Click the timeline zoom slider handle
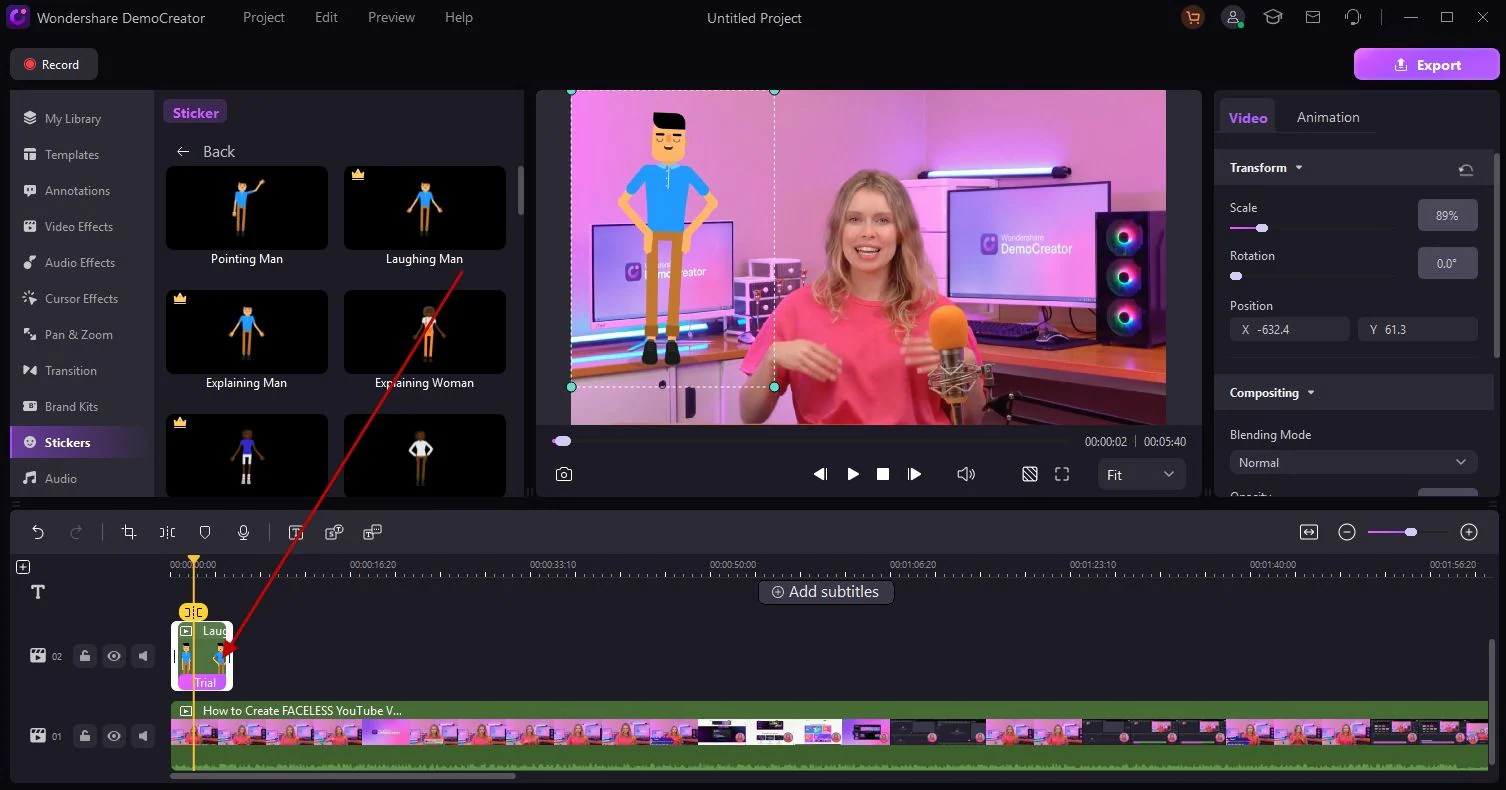 coord(1411,532)
